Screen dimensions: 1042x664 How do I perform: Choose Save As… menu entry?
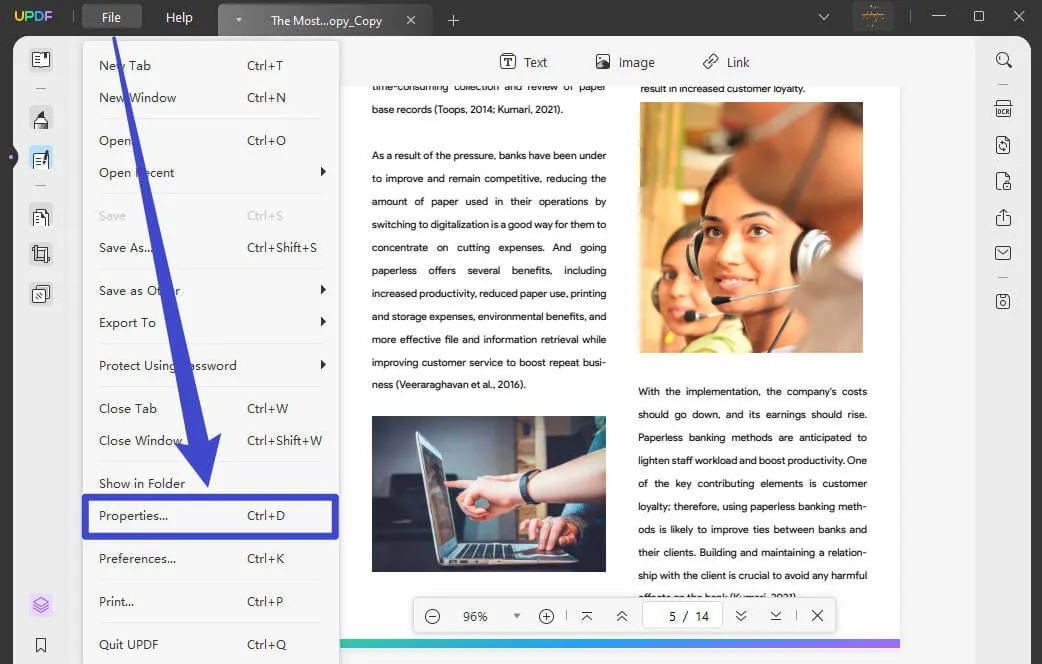coord(211,248)
